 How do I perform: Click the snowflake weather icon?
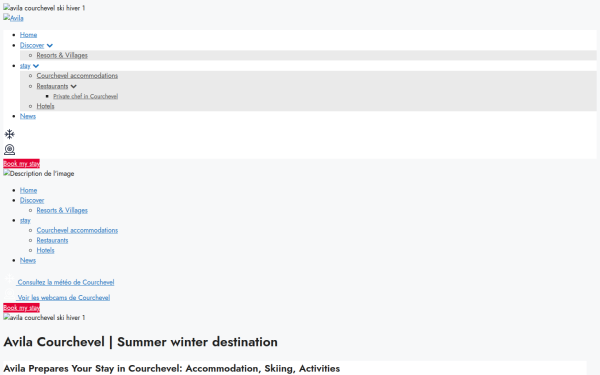(x=10, y=134)
